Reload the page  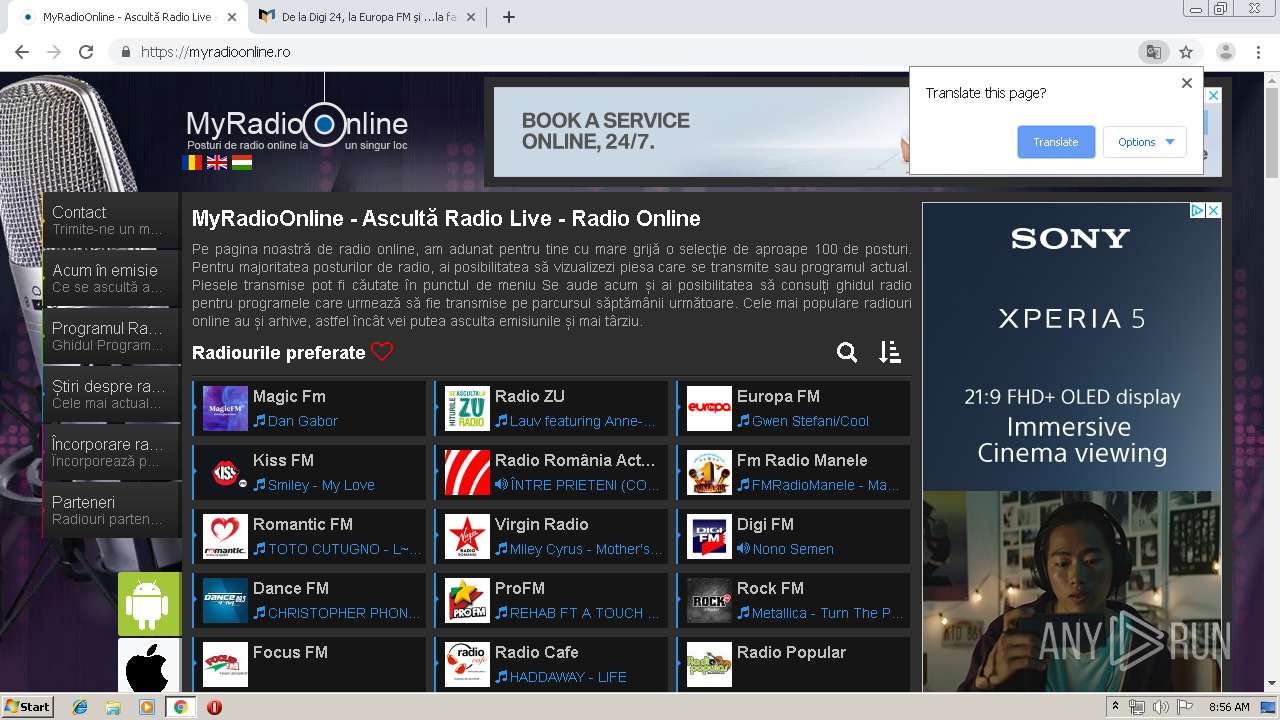pos(86,52)
